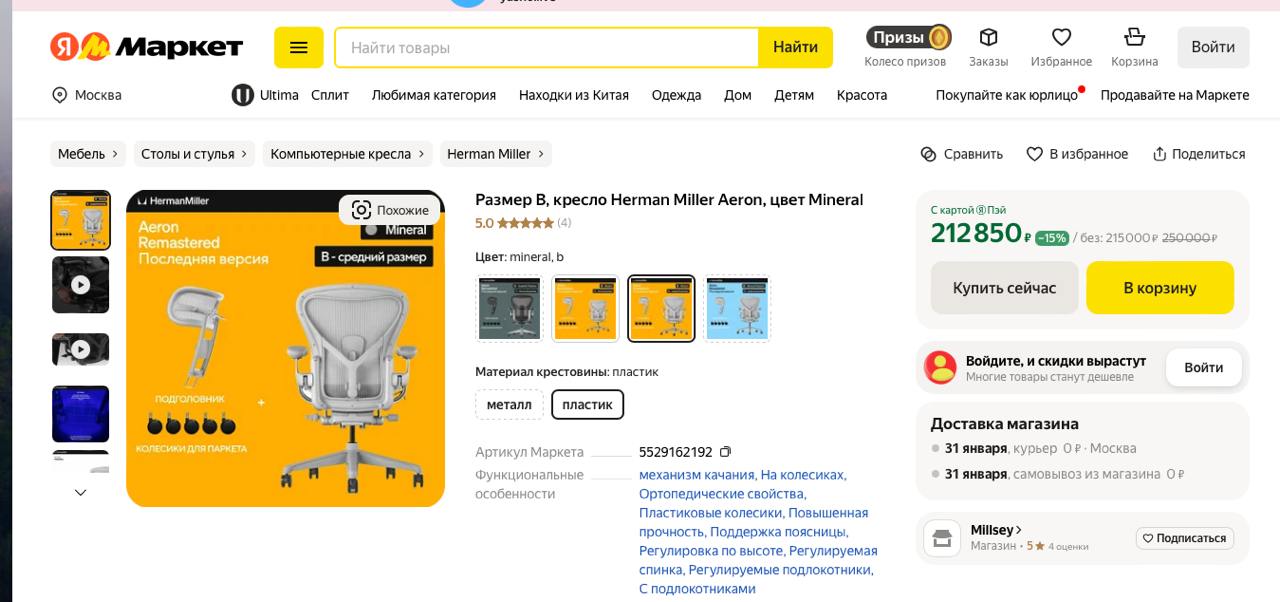The image size is (1280, 602).
Task: Go to Компьютерные кресла breadcrumb
Action: coord(341,154)
